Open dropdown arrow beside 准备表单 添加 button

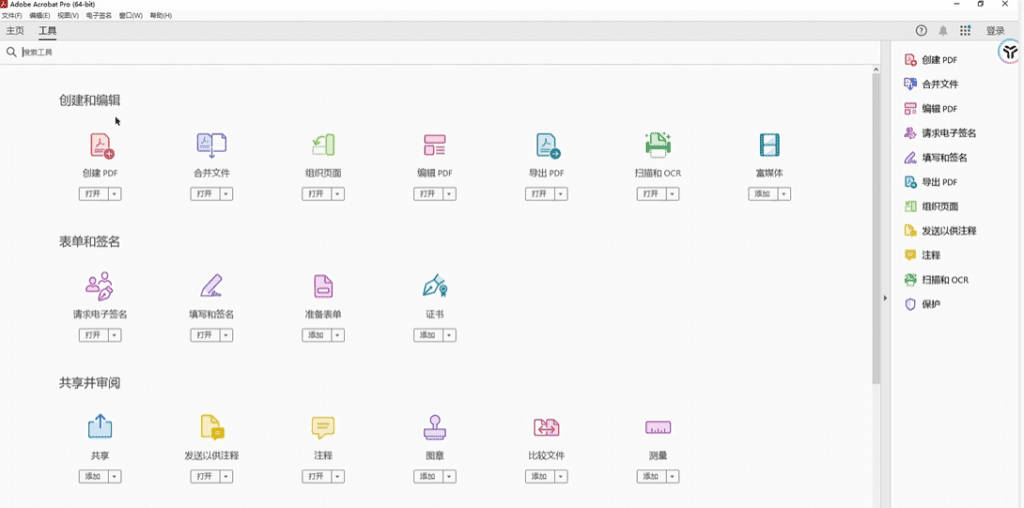[x=338, y=335]
